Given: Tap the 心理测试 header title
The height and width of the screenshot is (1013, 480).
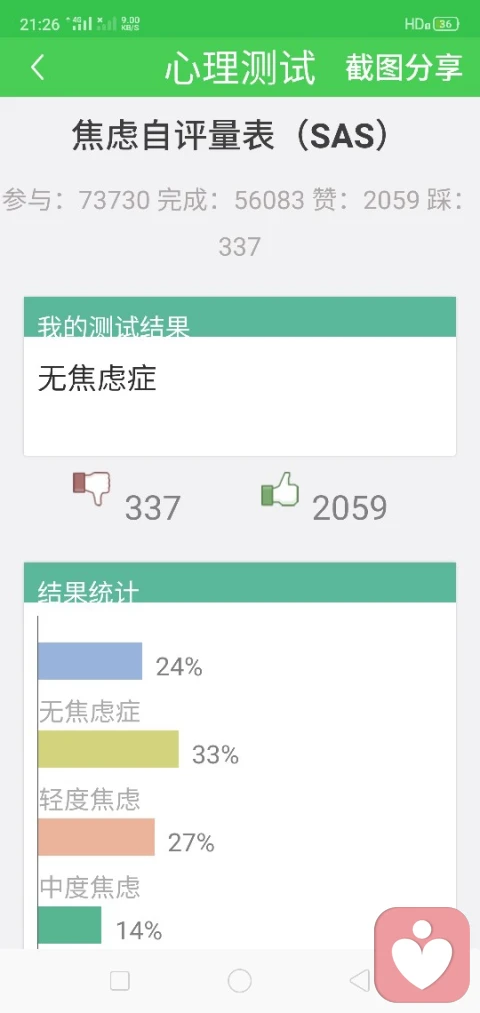Looking at the screenshot, I should (x=240, y=67).
